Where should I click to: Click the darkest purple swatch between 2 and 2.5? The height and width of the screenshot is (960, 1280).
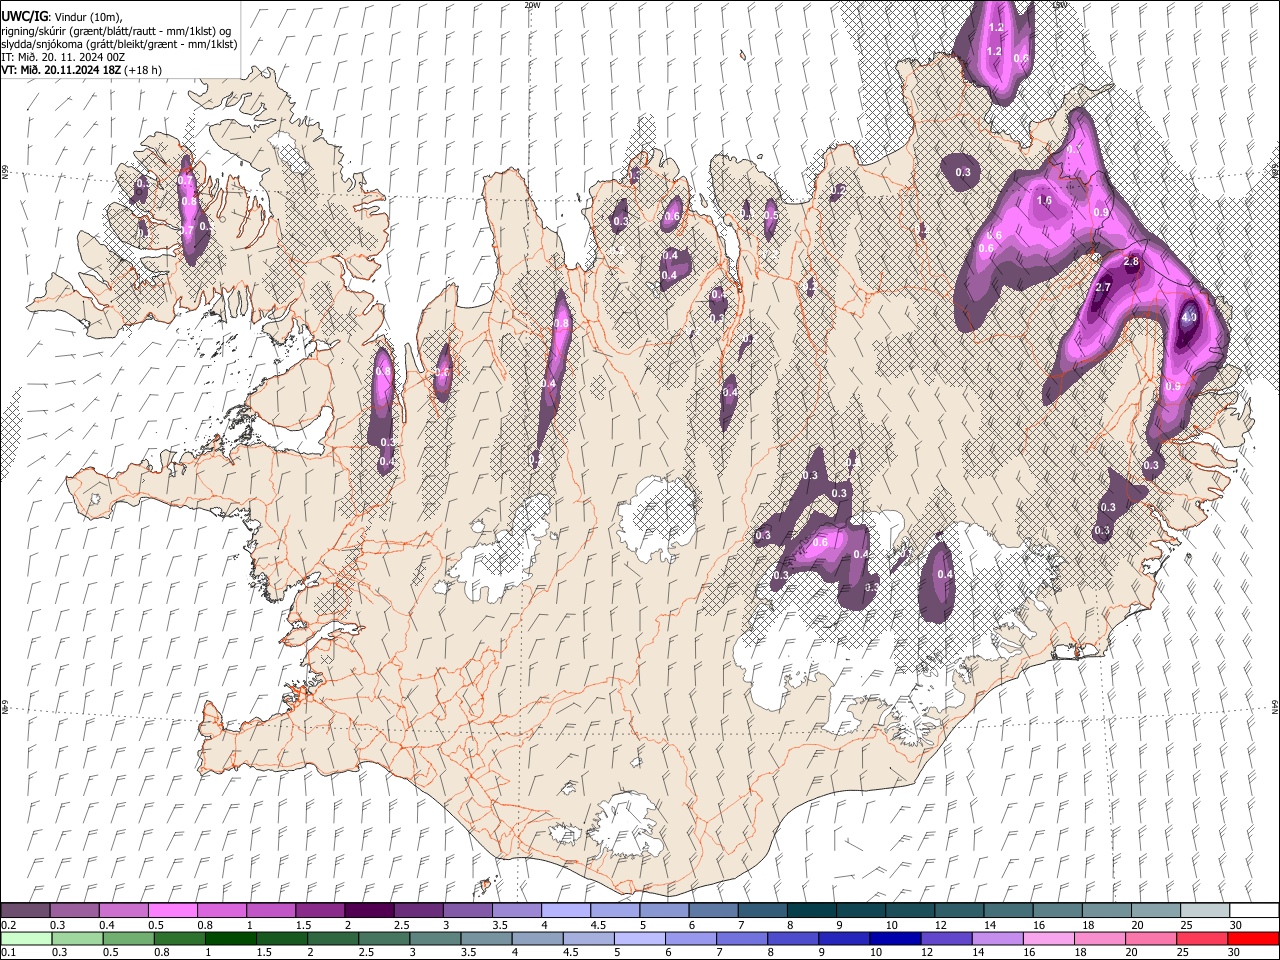point(368,910)
